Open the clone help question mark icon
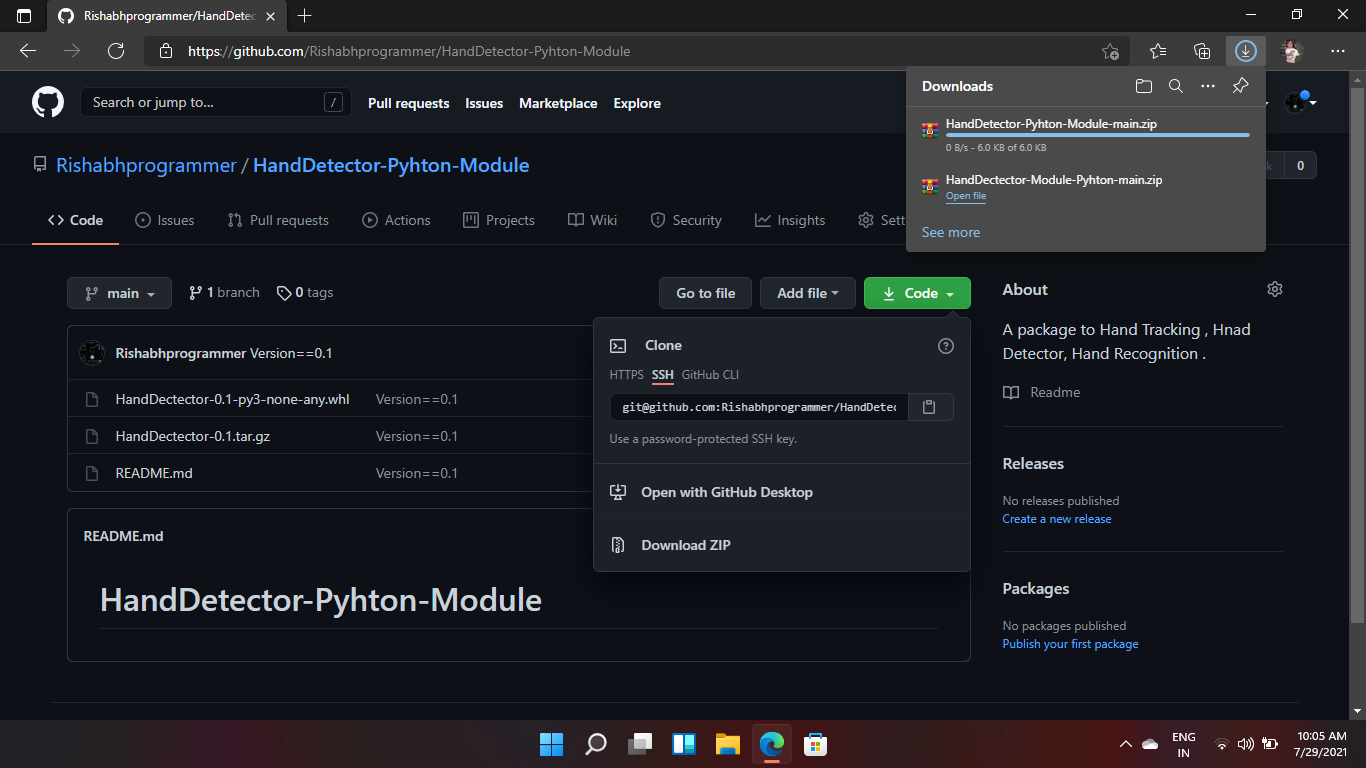This screenshot has height=768, width=1366. (946, 346)
